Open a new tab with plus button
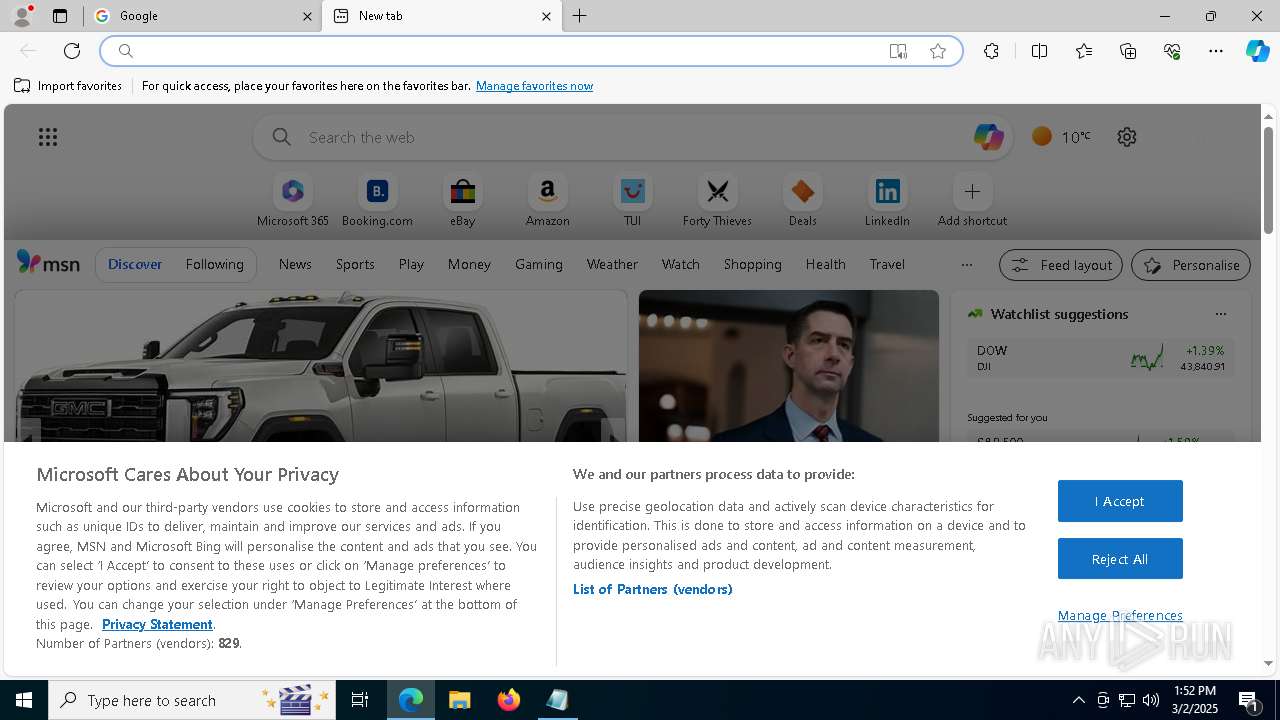This screenshot has width=1280, height=720. [x=580, y=16]
